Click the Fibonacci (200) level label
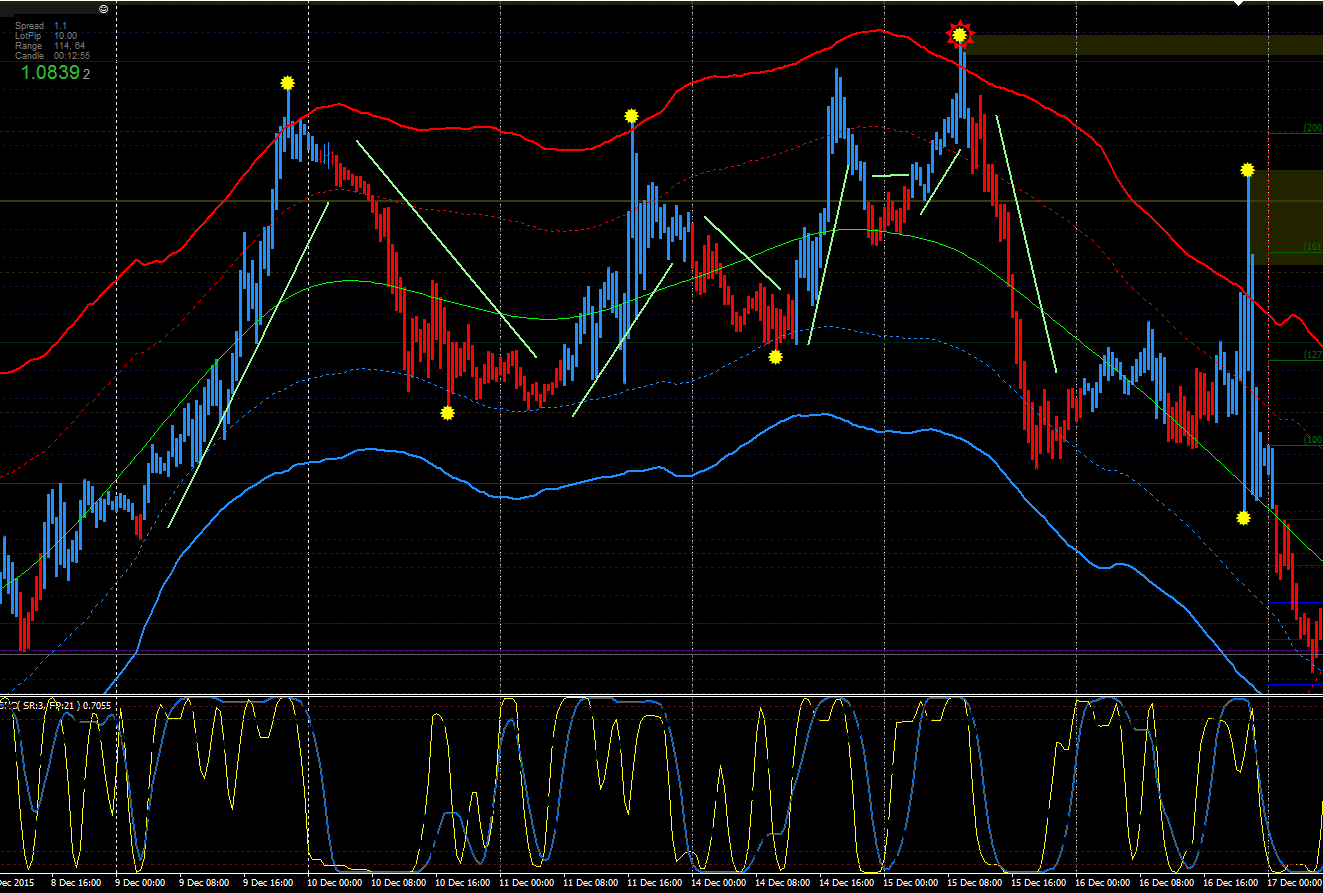This screenshot has width=1323, height=893. coord(1312,128)
